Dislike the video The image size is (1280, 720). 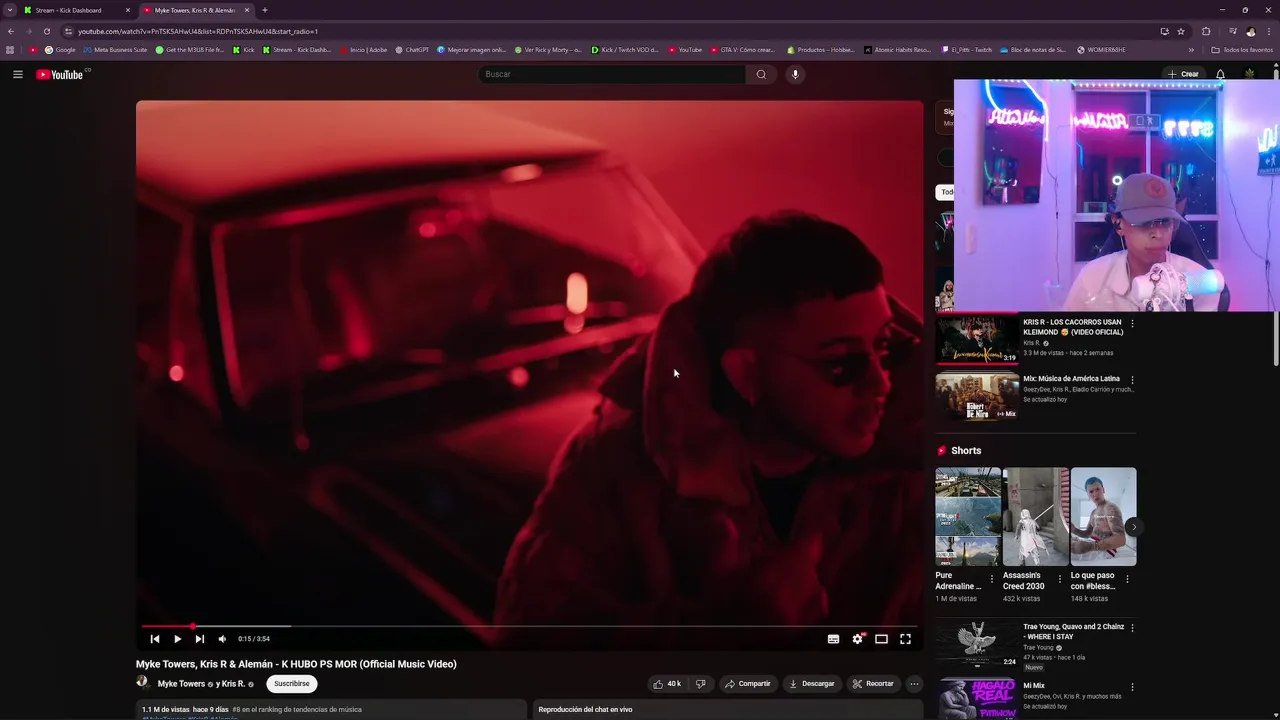700,684
